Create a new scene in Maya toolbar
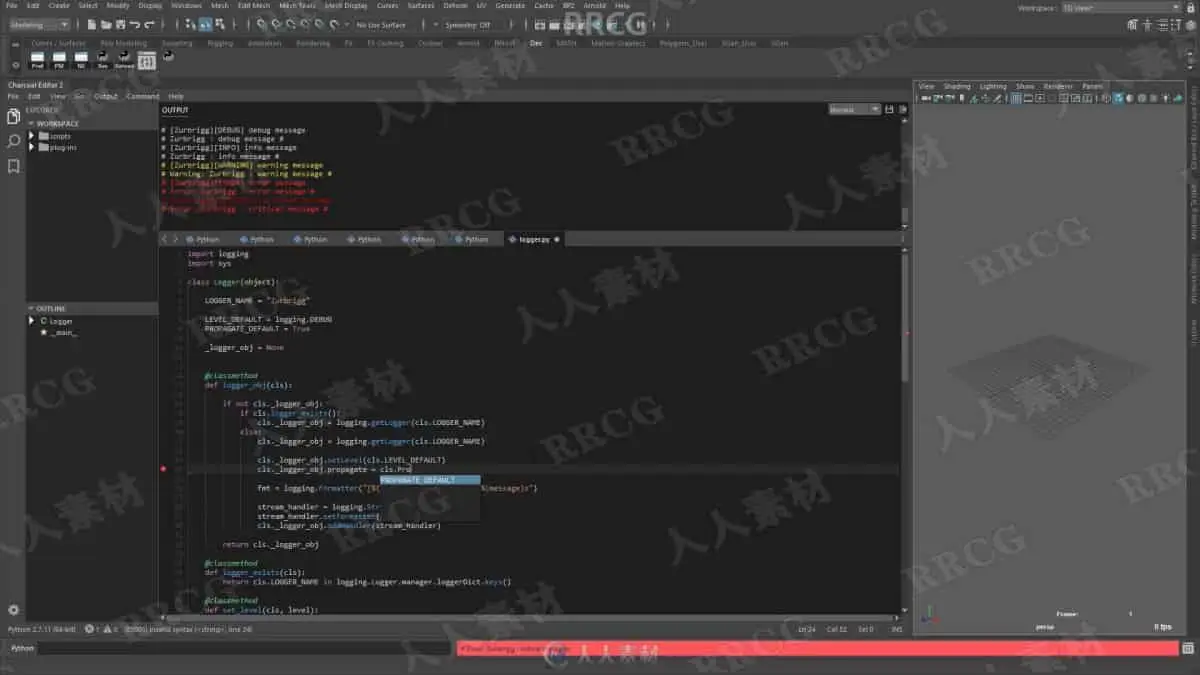1200x675 pixels. (92, 24)
